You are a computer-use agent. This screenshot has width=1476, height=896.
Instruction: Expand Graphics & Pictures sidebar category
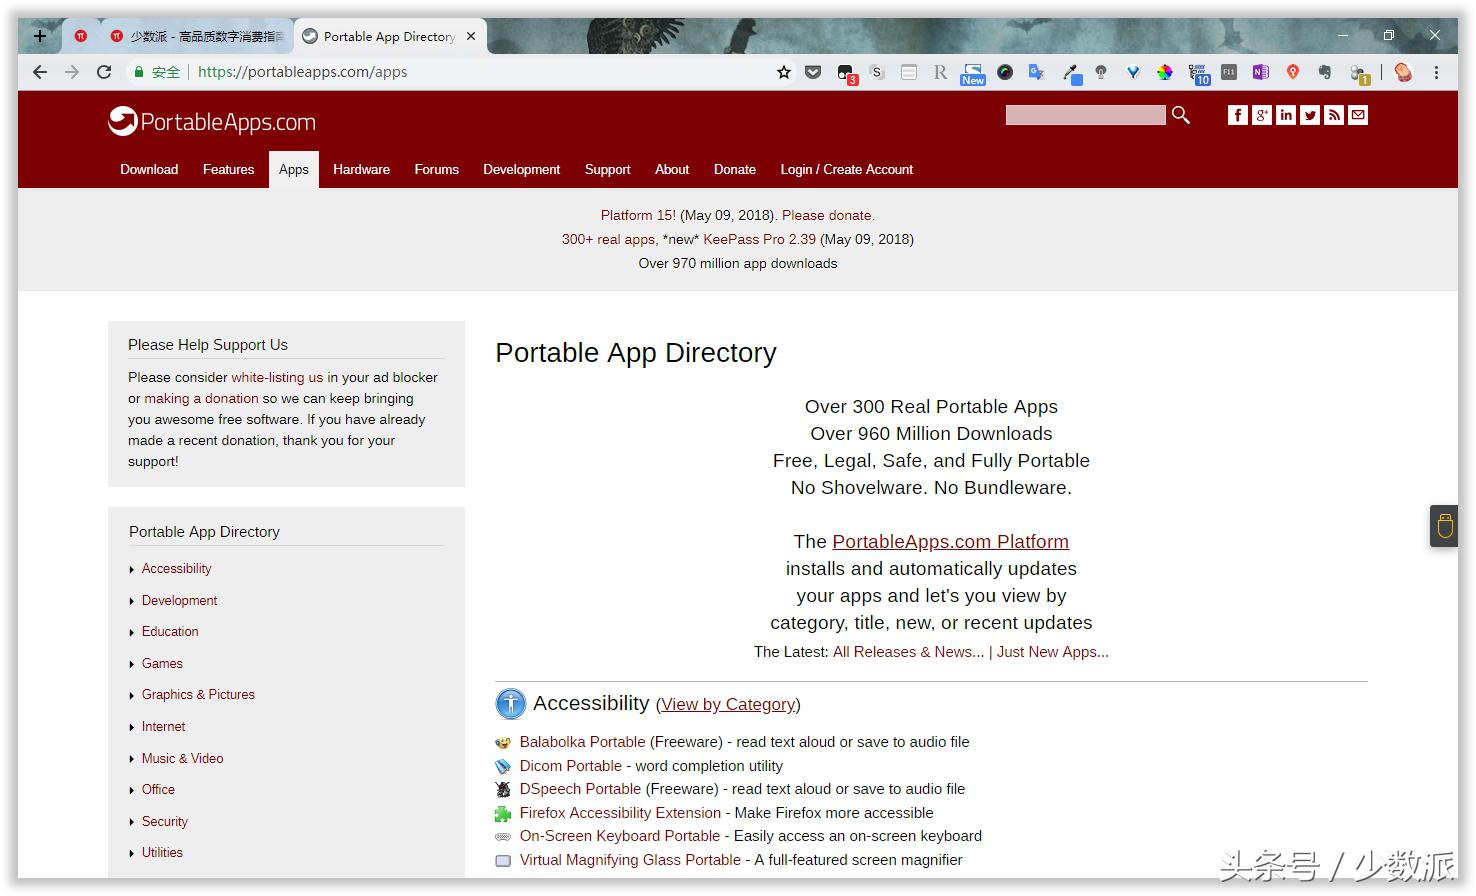click(x=198, y=695)
